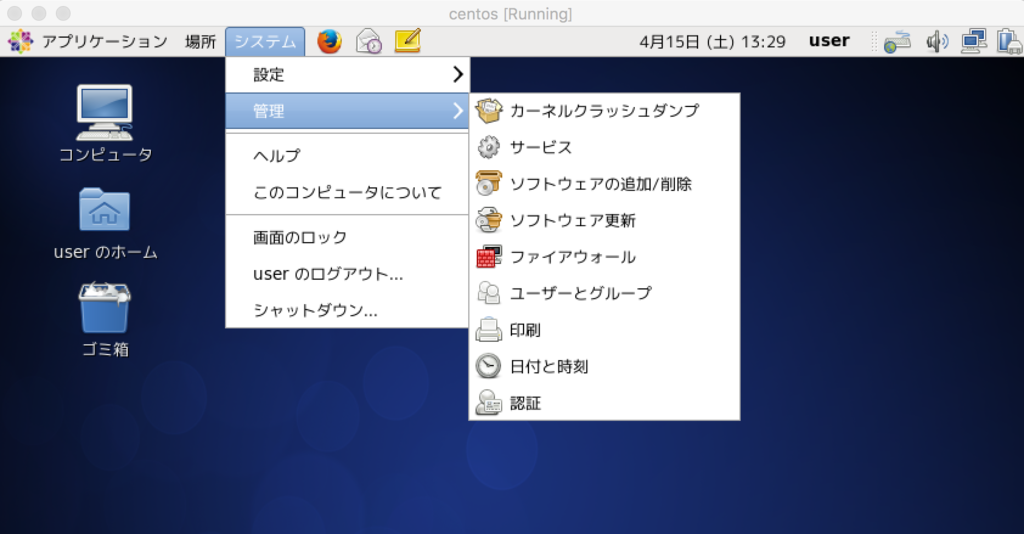Choose このコンピュータについて
Screen dimensions: 1024x534
pyautogui.click(x=347, y=192)
